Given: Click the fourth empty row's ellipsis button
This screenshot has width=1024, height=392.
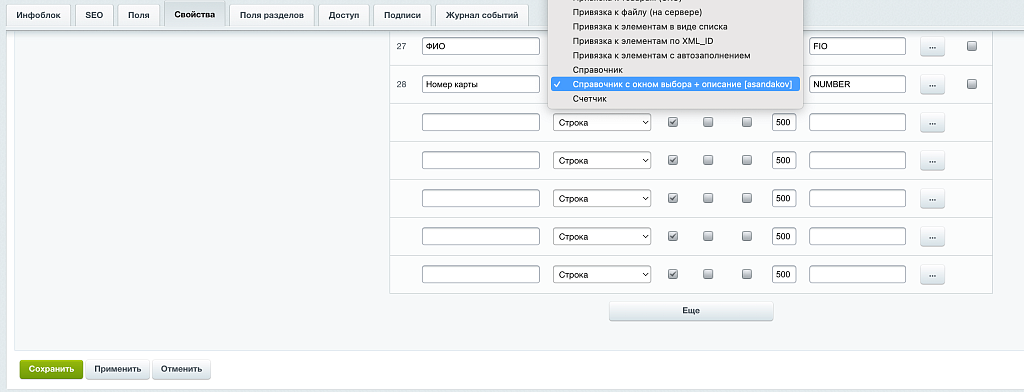Looking at the screenshot, I should (932, 236).
